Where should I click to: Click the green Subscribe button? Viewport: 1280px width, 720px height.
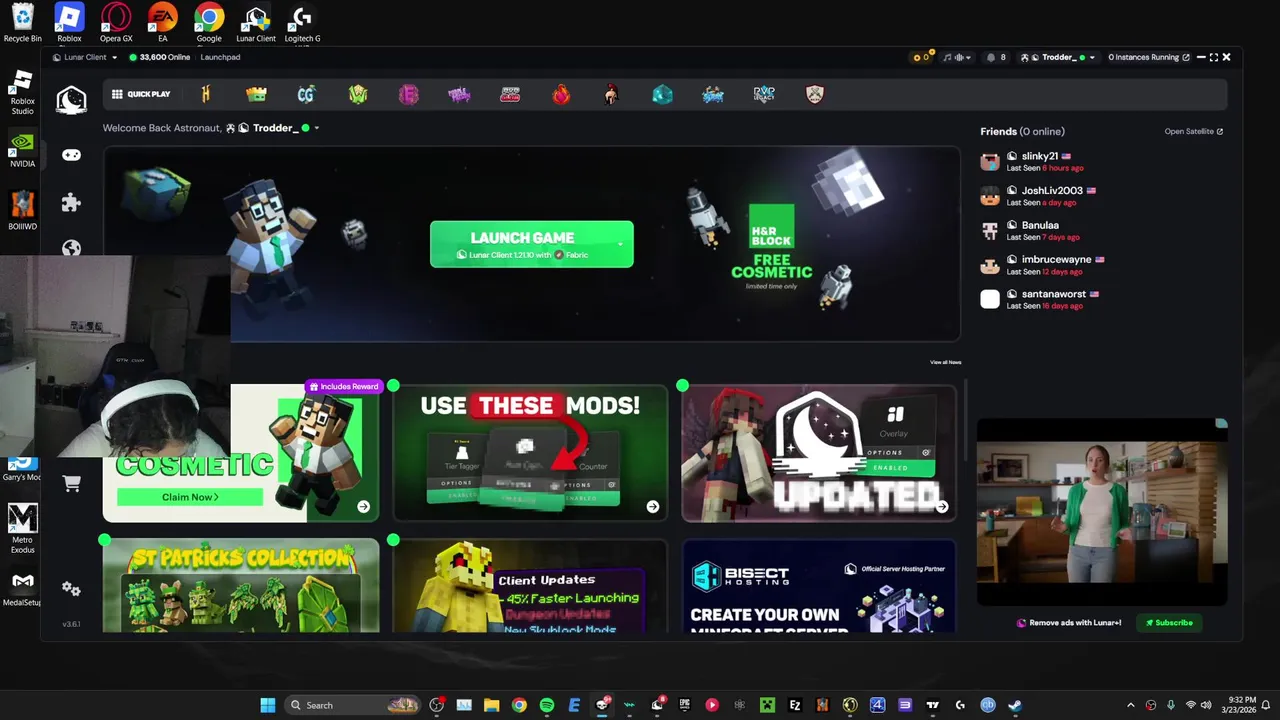click(x=1169, y=622)
